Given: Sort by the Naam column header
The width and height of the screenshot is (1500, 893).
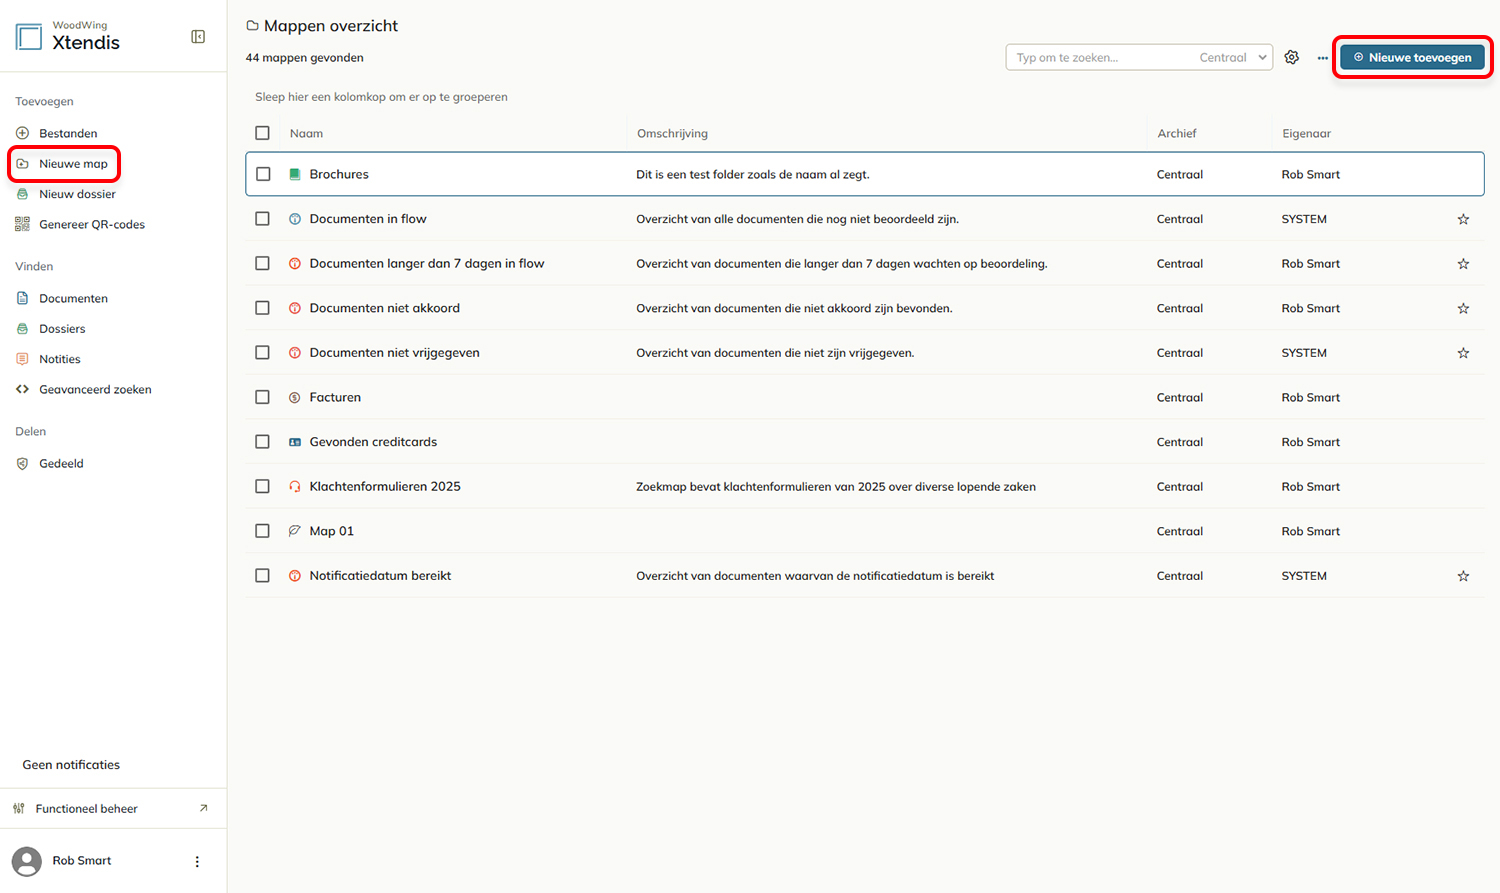Looking at the screenshot, I should click(306, 133).
